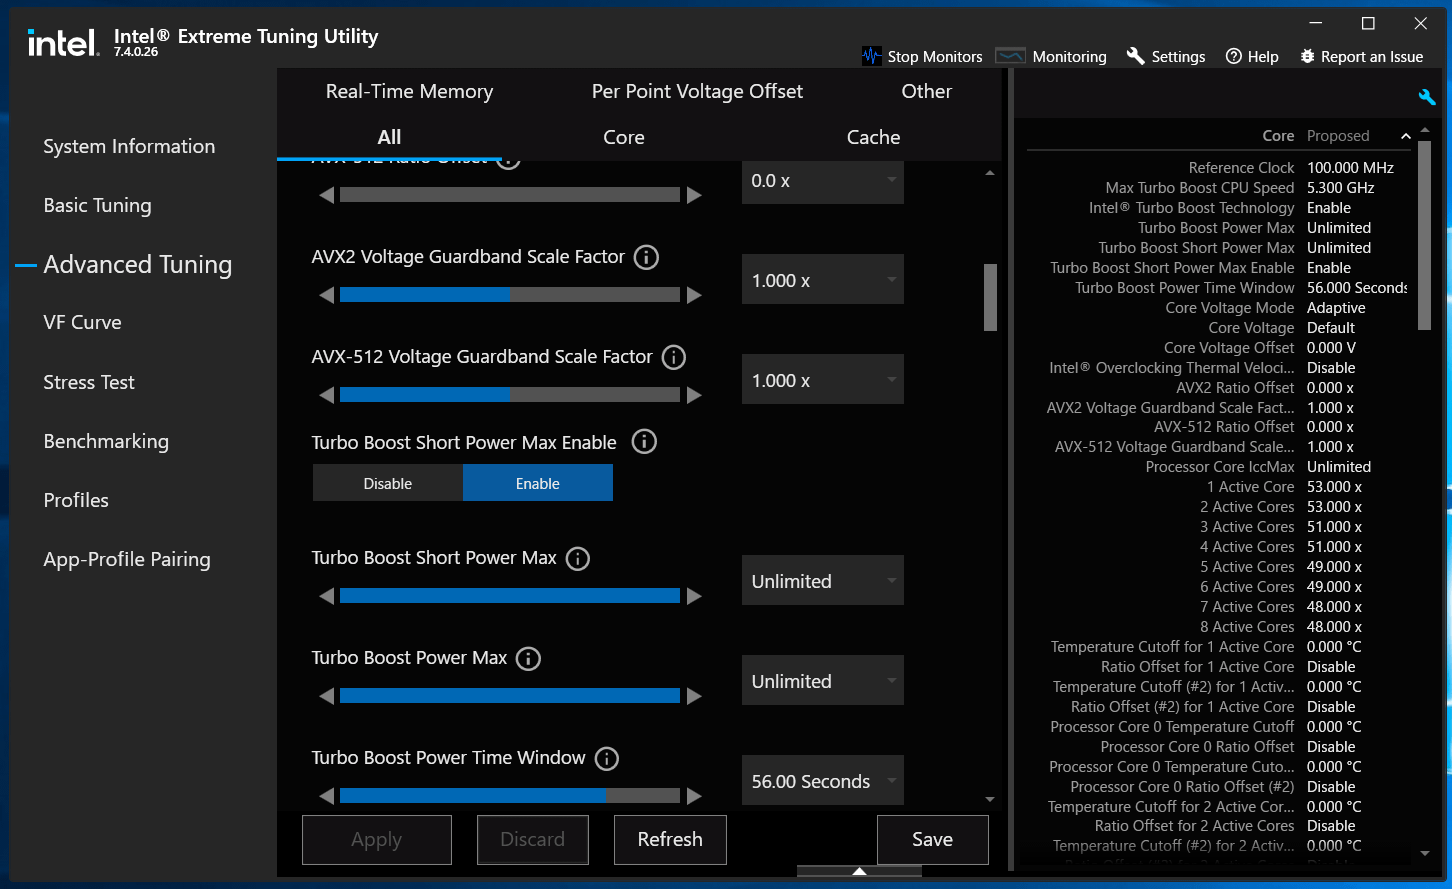
Task: Go to Basic Tuning section
Action: click(x=98, y=205)
